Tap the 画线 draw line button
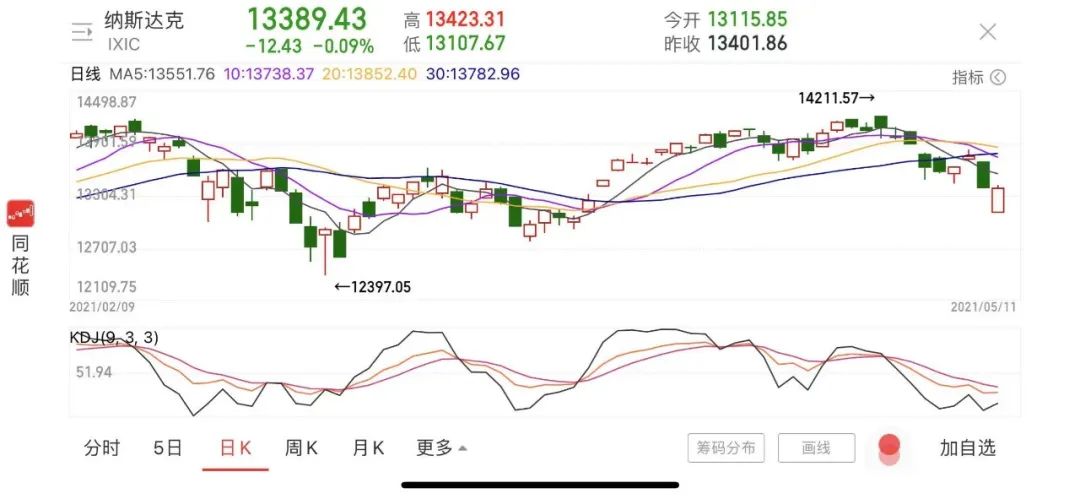This screenshot has width=1080, height=499. 816,448
